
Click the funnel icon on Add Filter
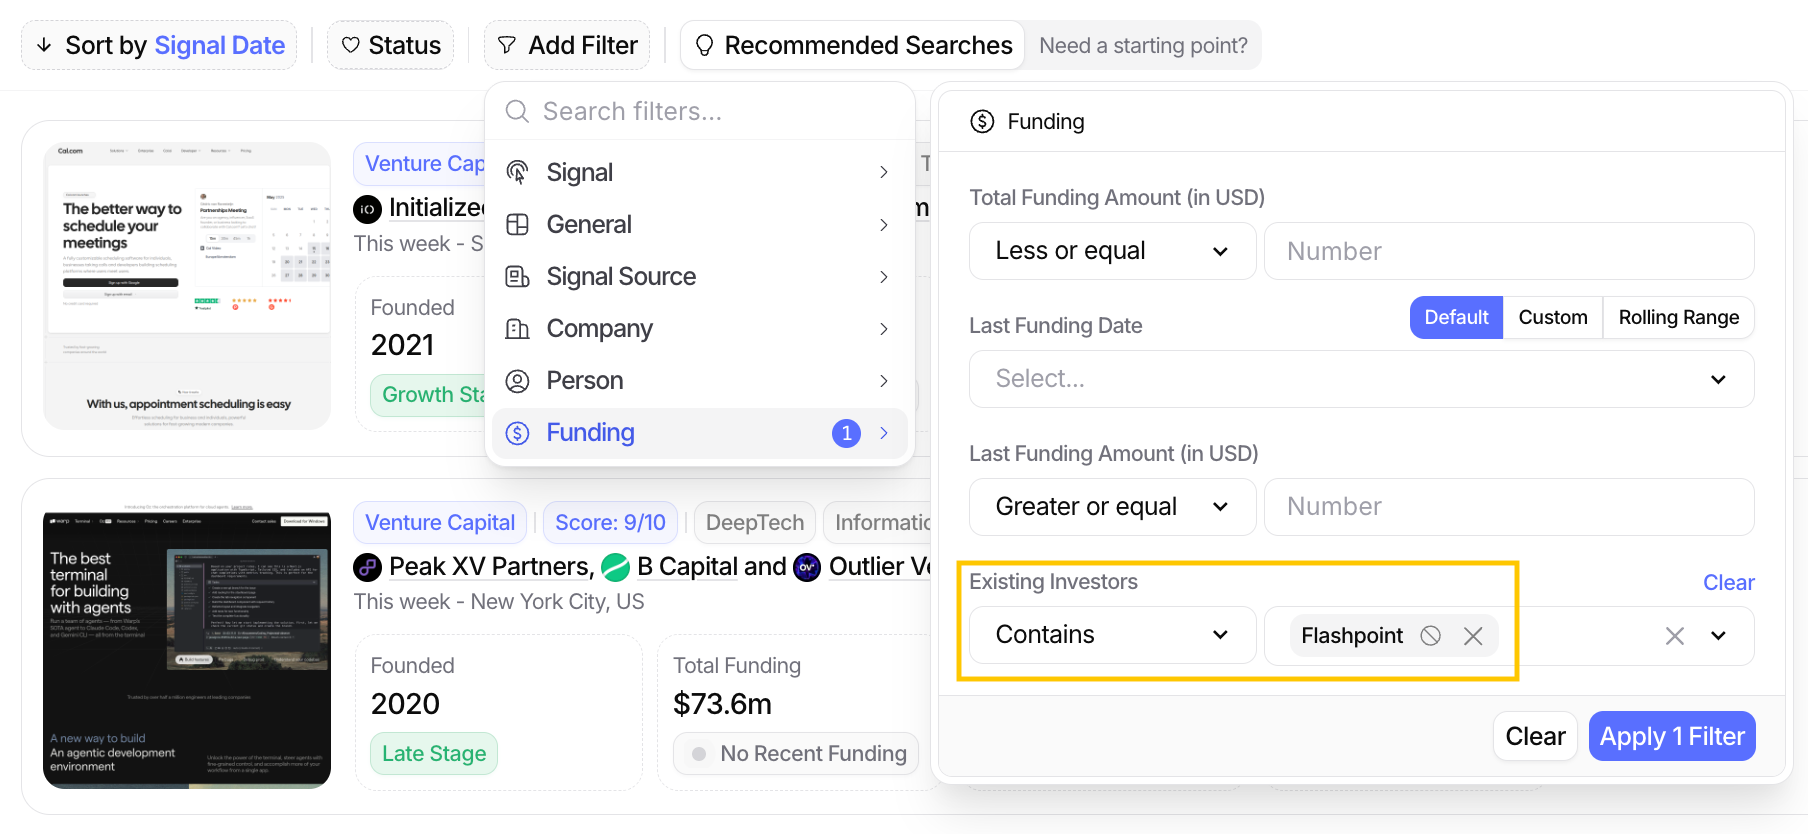pyautogui.click(x=507, y=45)
